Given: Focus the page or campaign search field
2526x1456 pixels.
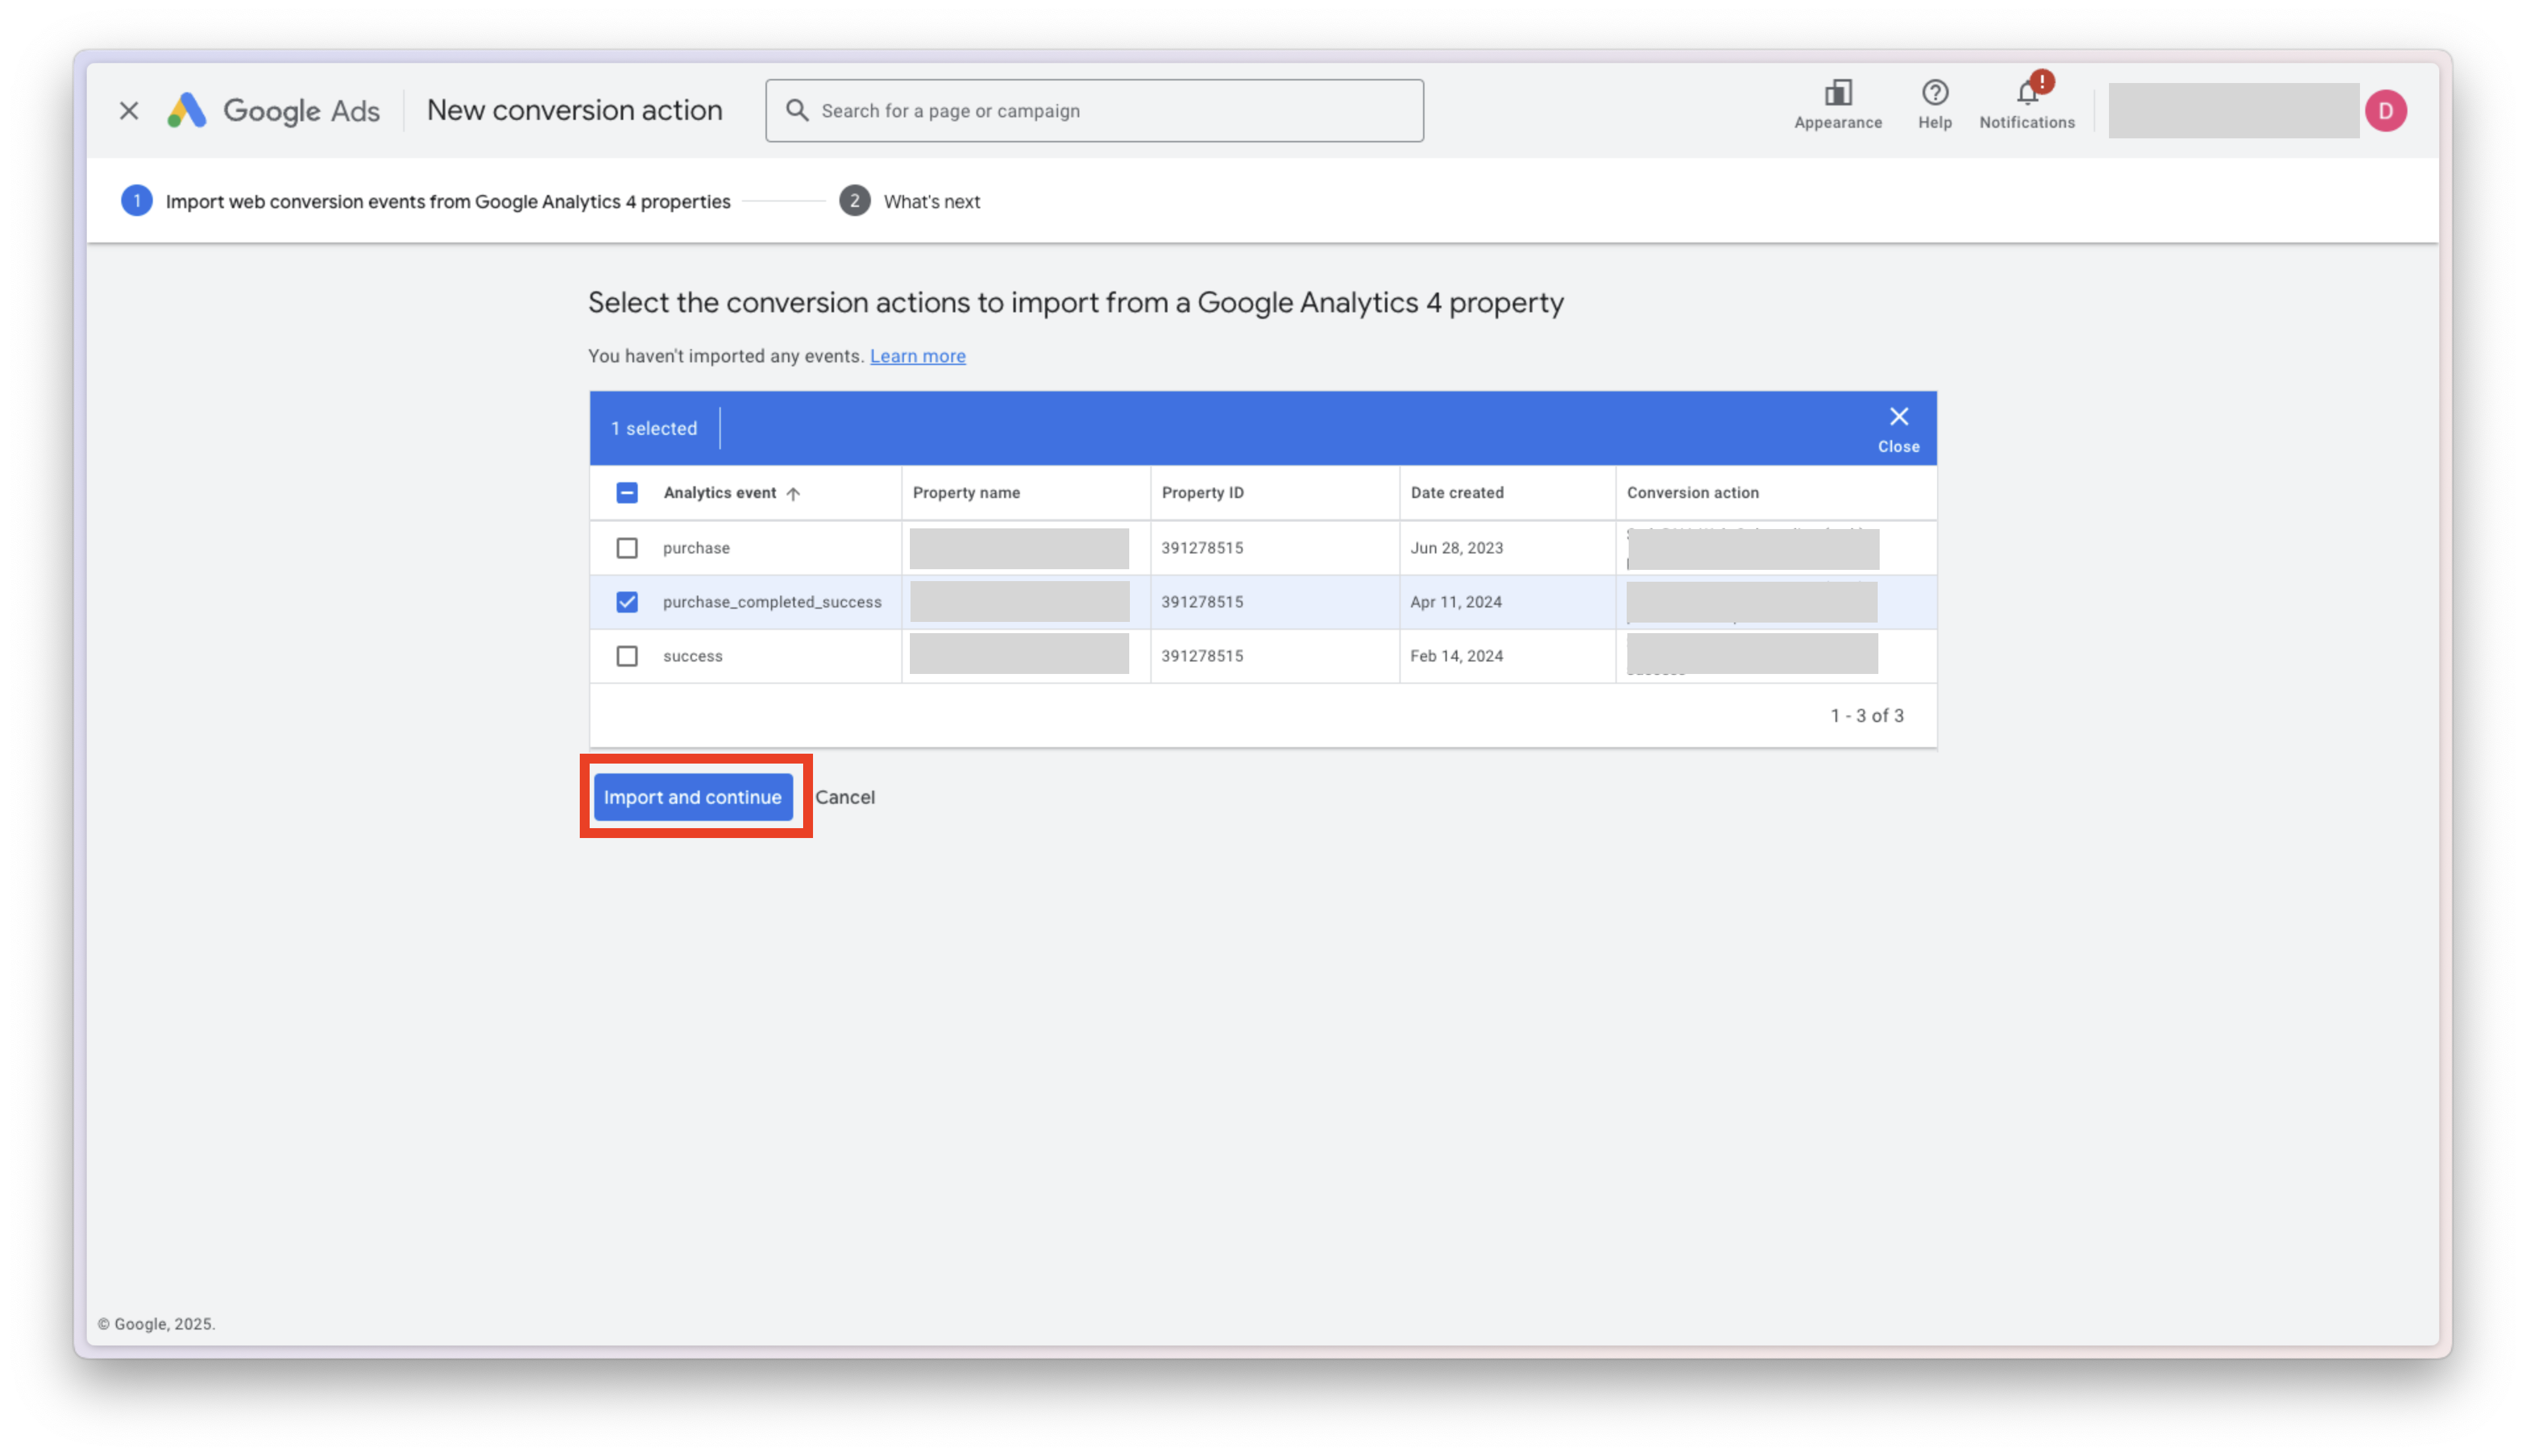Looking at the screenshot, I should tap(1110, 111).
